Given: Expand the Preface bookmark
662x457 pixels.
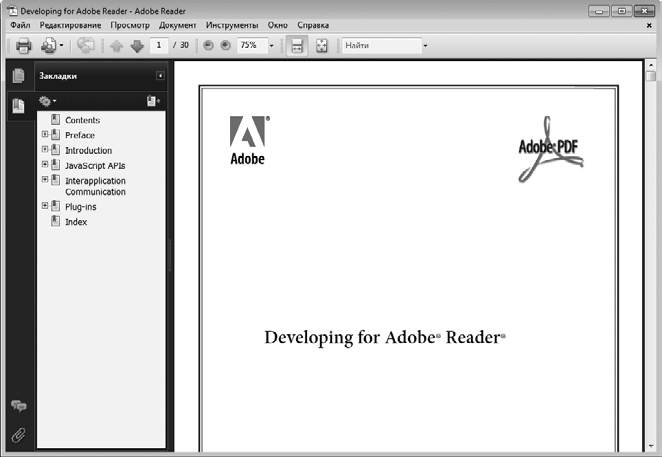Looking at the screenshot, I should (45, 134).
